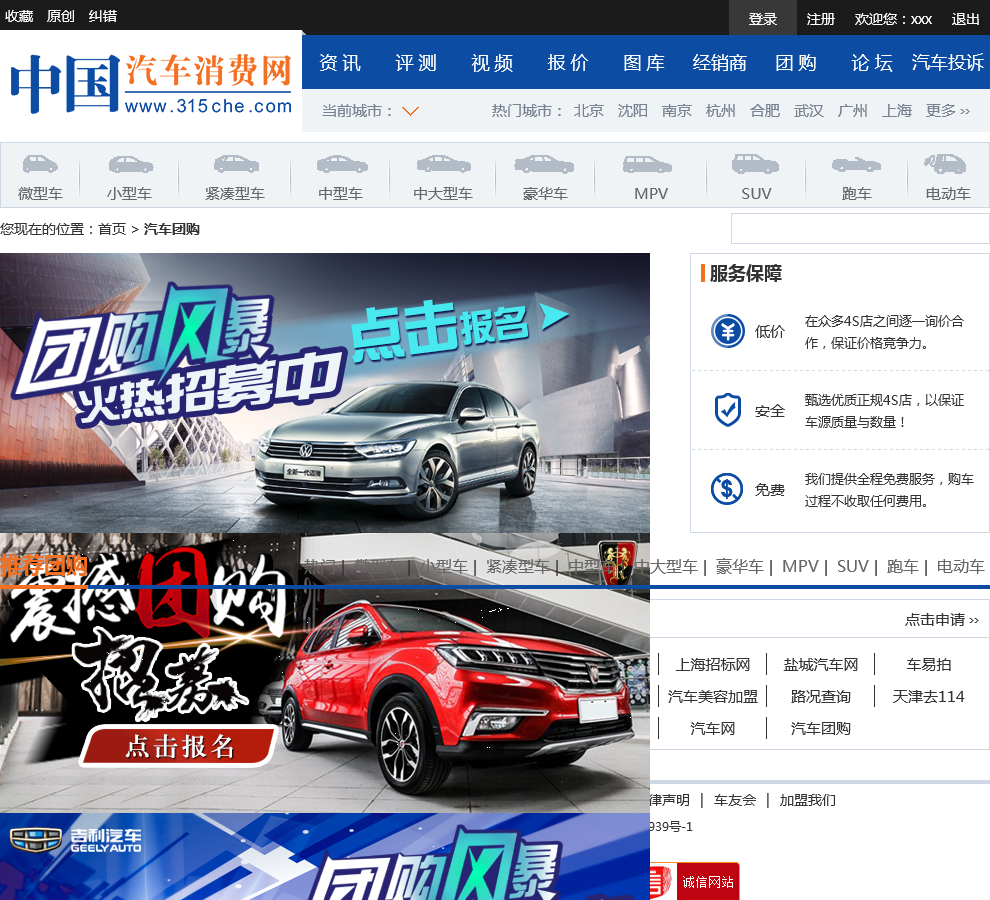Expand 更多 hot cities list
Screen dimensions: 990x900
[x=947, y=111]
